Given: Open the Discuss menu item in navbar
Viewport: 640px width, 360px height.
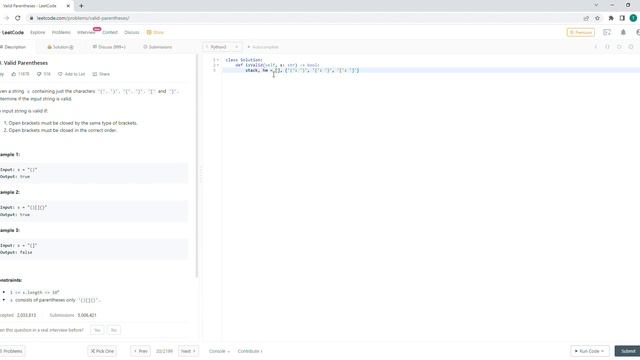Looking at the screenshot, I should coord(131,32).
